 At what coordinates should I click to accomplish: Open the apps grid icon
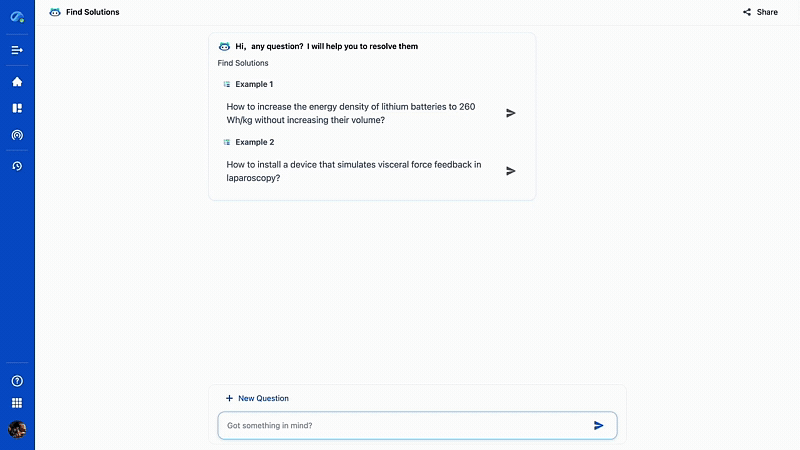click(x=17, y=403)
